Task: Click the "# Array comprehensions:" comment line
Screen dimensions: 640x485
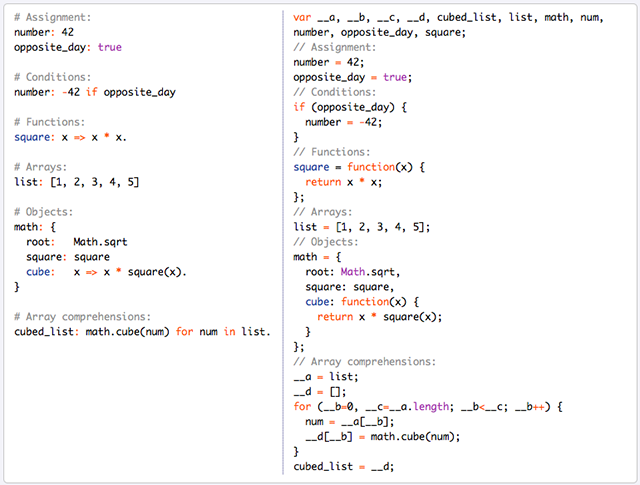Action: 82,317
